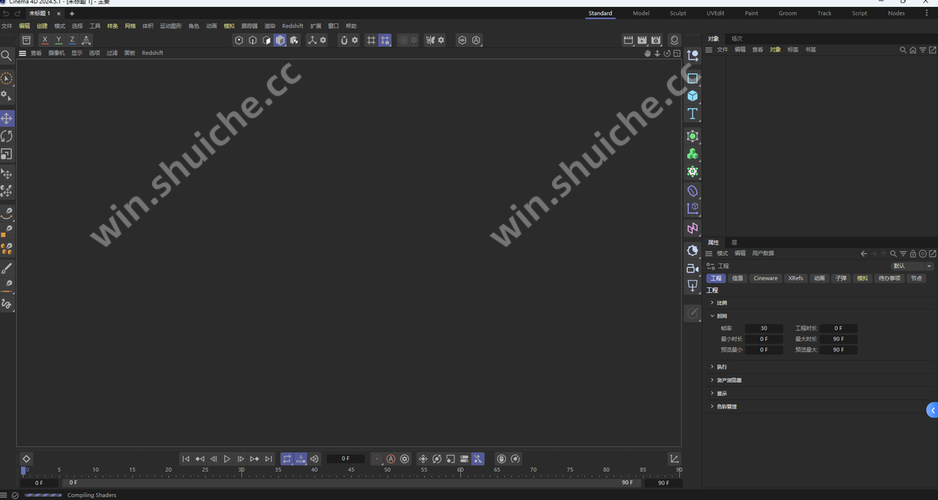The height and width of the screenshot is (500, 938).
Task: Select the Rotate tool
Action: tap(7, 136)
